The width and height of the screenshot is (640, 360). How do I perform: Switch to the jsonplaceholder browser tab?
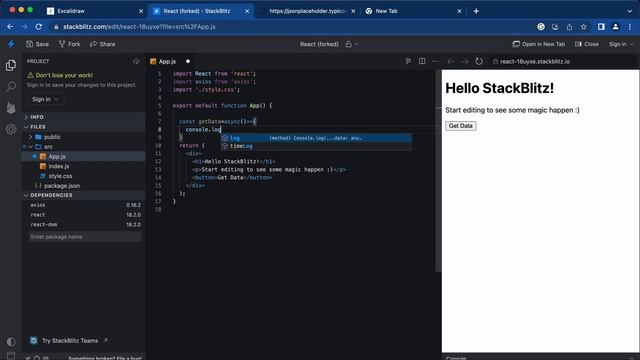pos(307,11)
